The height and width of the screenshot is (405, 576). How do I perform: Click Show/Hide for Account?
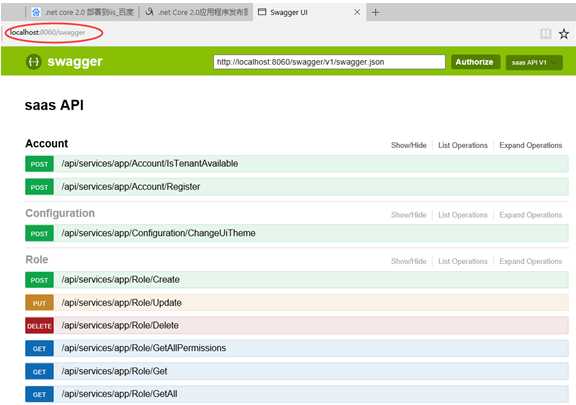tap(409, 145)
